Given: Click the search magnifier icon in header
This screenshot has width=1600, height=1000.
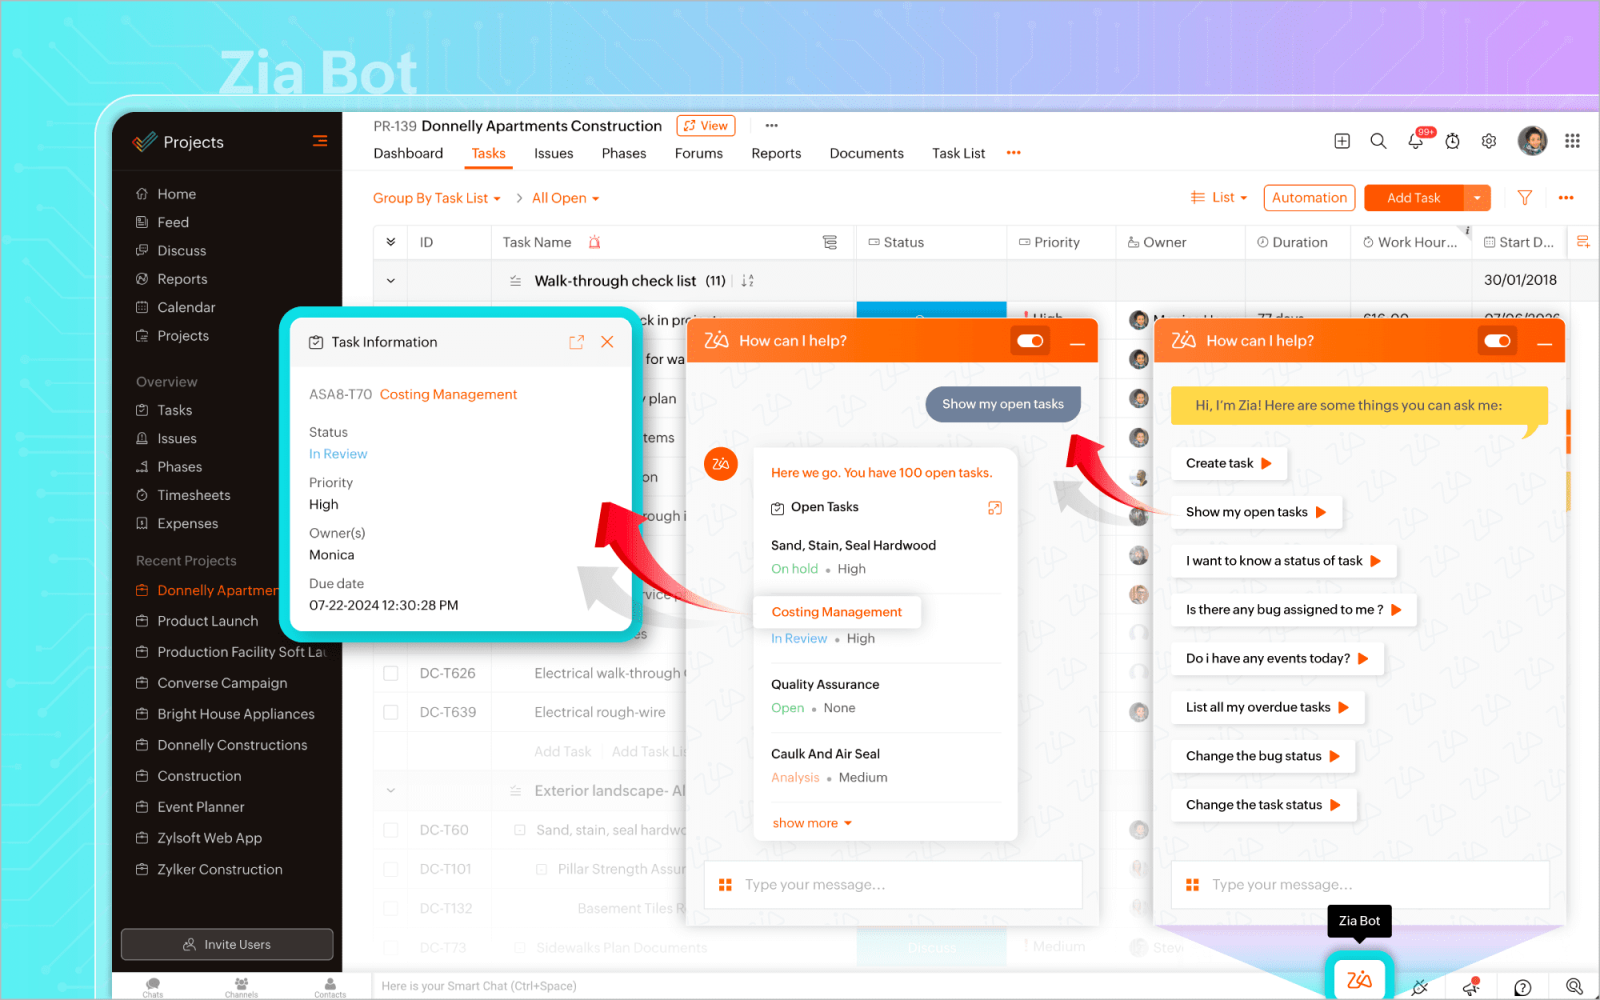Looking at the screenshot, I should coord(1378,141).
